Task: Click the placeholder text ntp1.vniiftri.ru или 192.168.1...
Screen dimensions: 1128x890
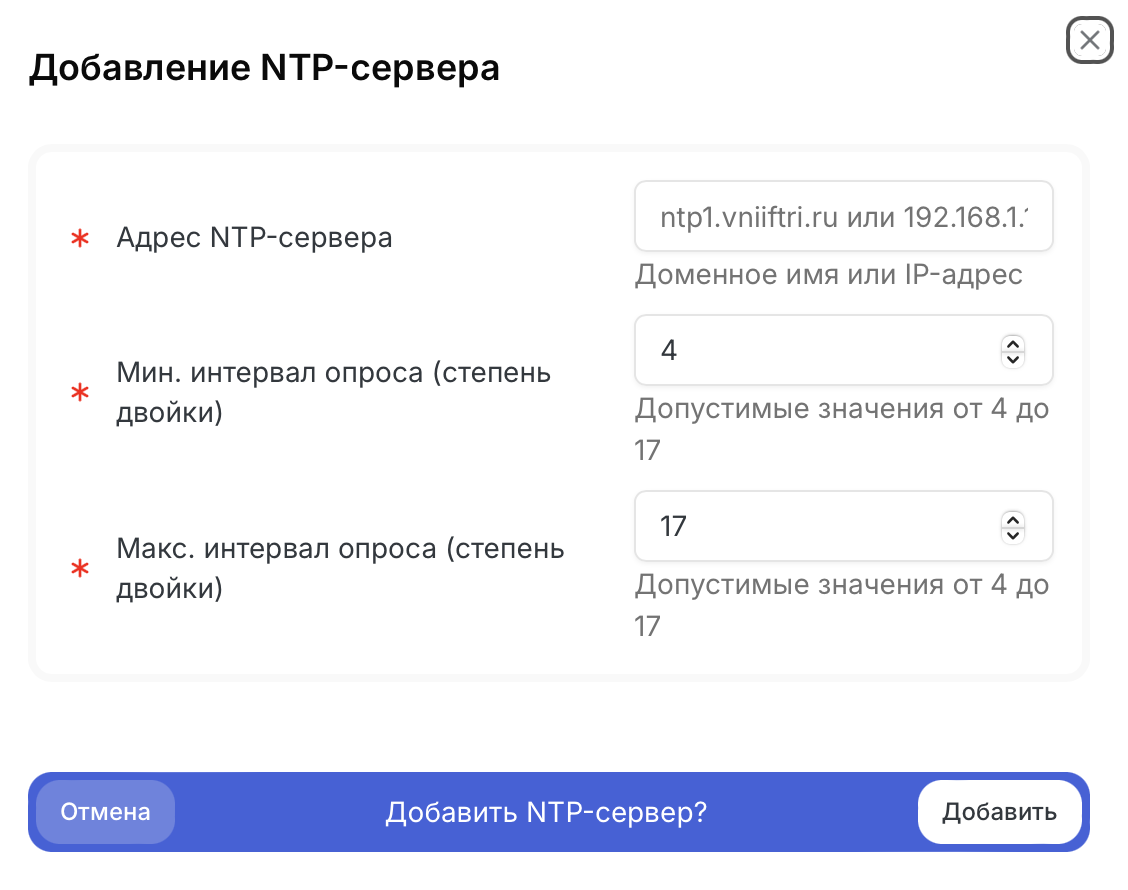Action: [843, 215]
